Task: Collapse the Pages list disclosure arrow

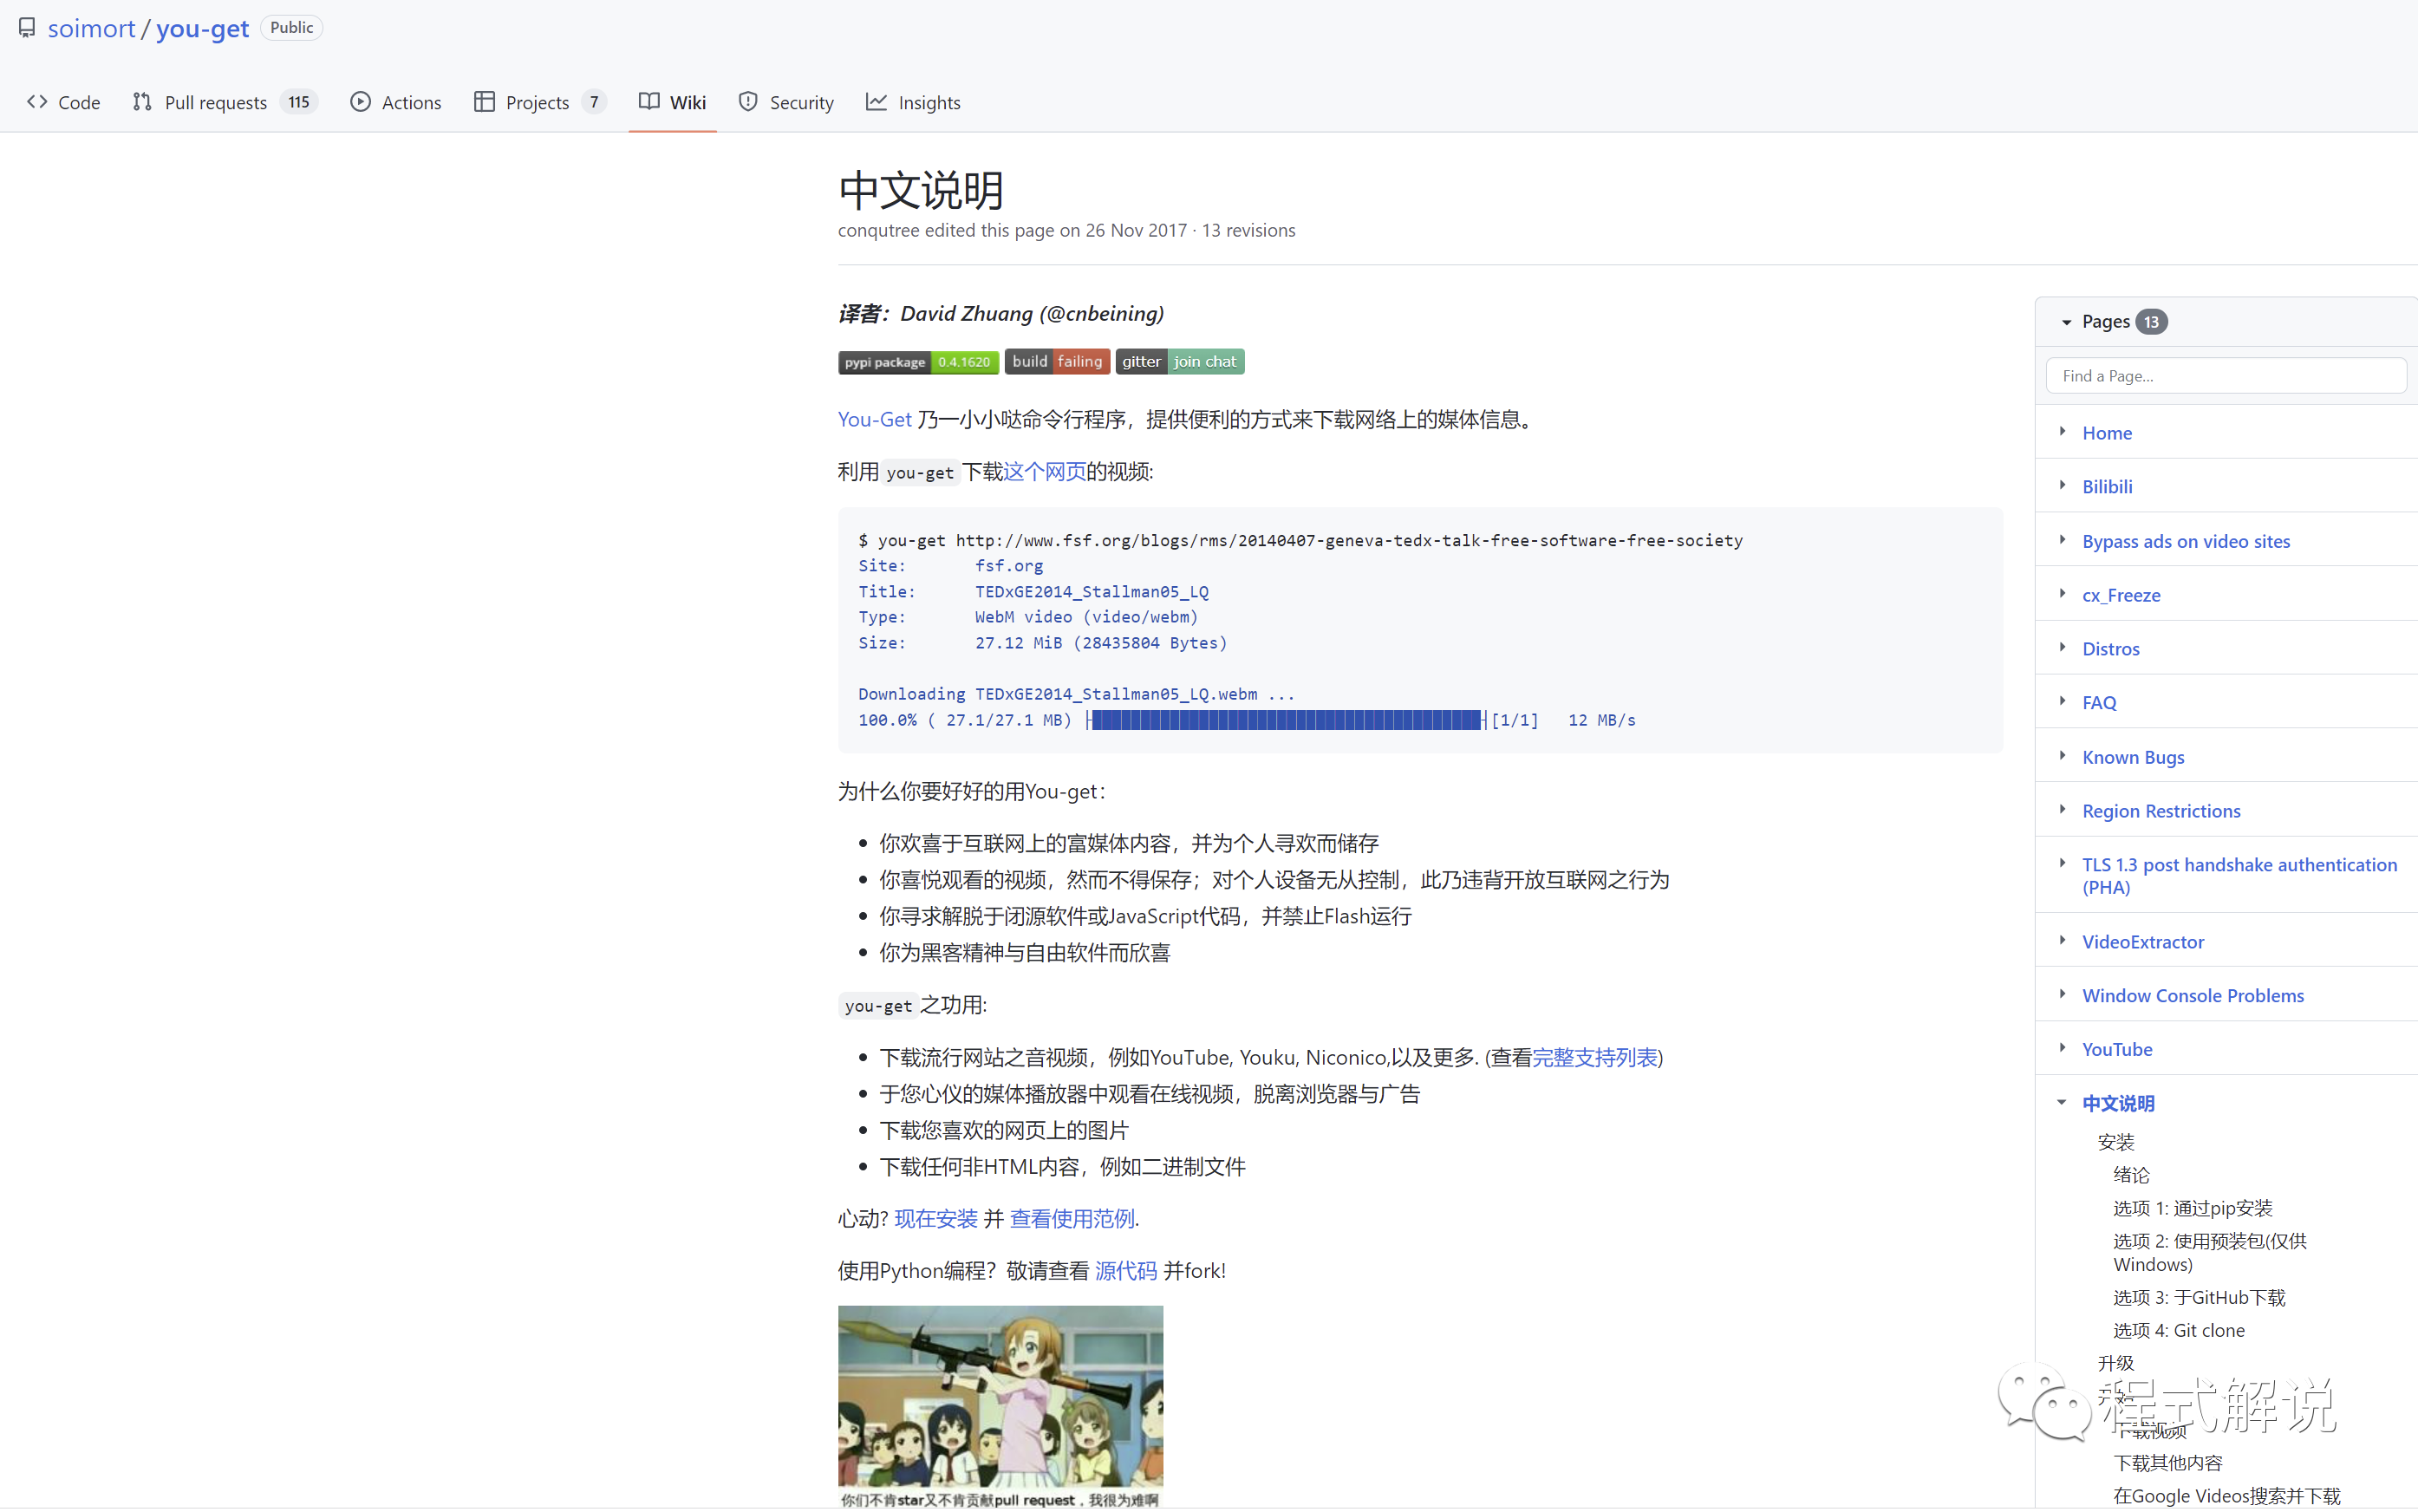Action: (2066, 322)
